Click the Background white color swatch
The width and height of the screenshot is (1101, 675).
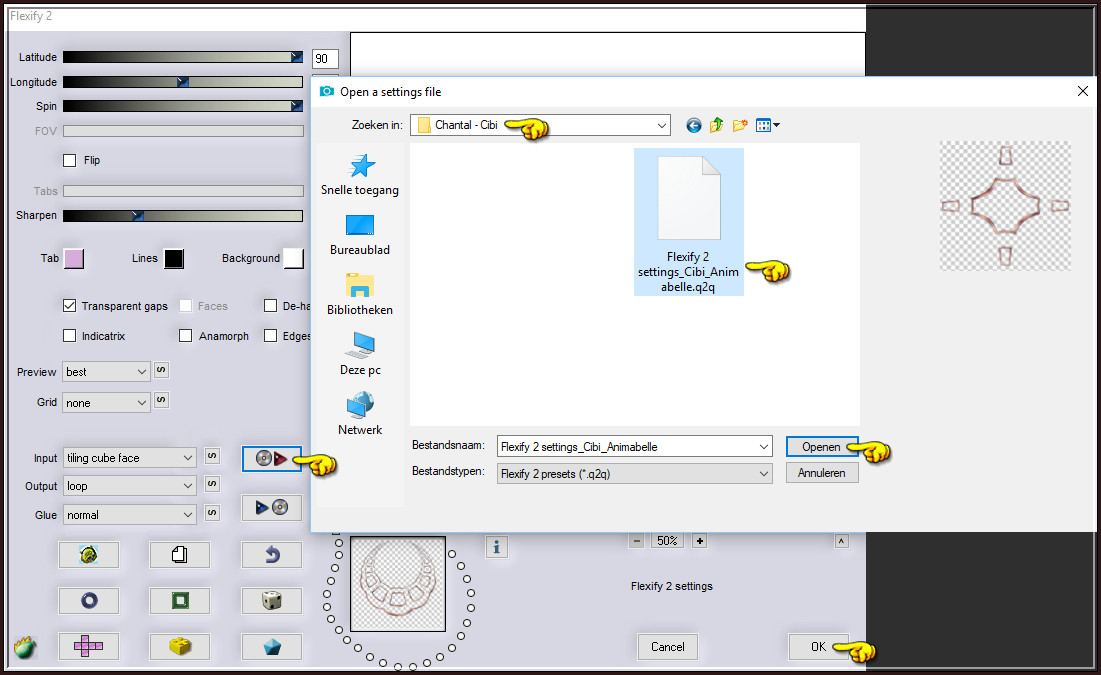point(294,258)
